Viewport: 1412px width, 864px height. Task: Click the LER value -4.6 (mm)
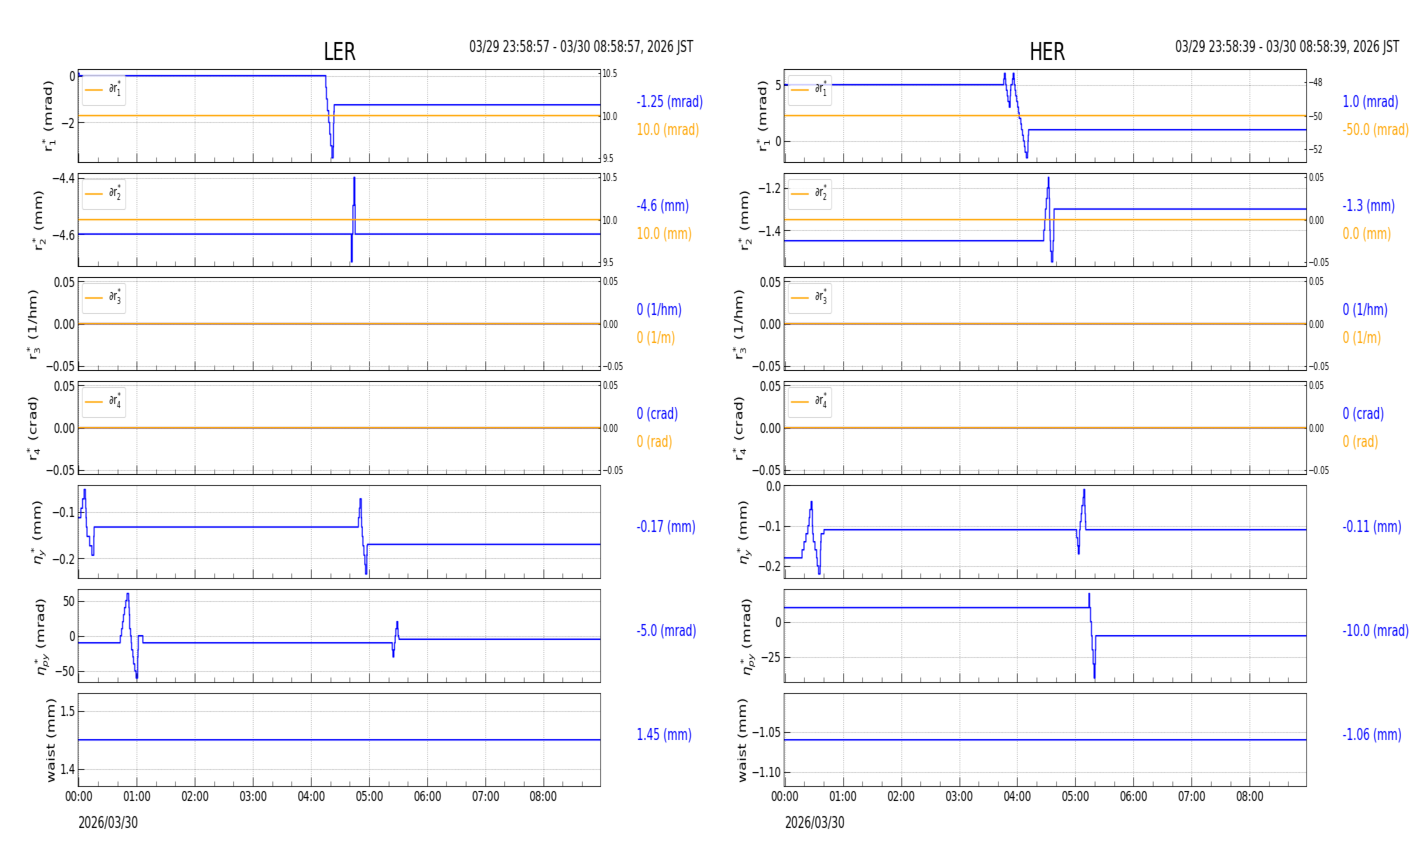click(663, 206)
